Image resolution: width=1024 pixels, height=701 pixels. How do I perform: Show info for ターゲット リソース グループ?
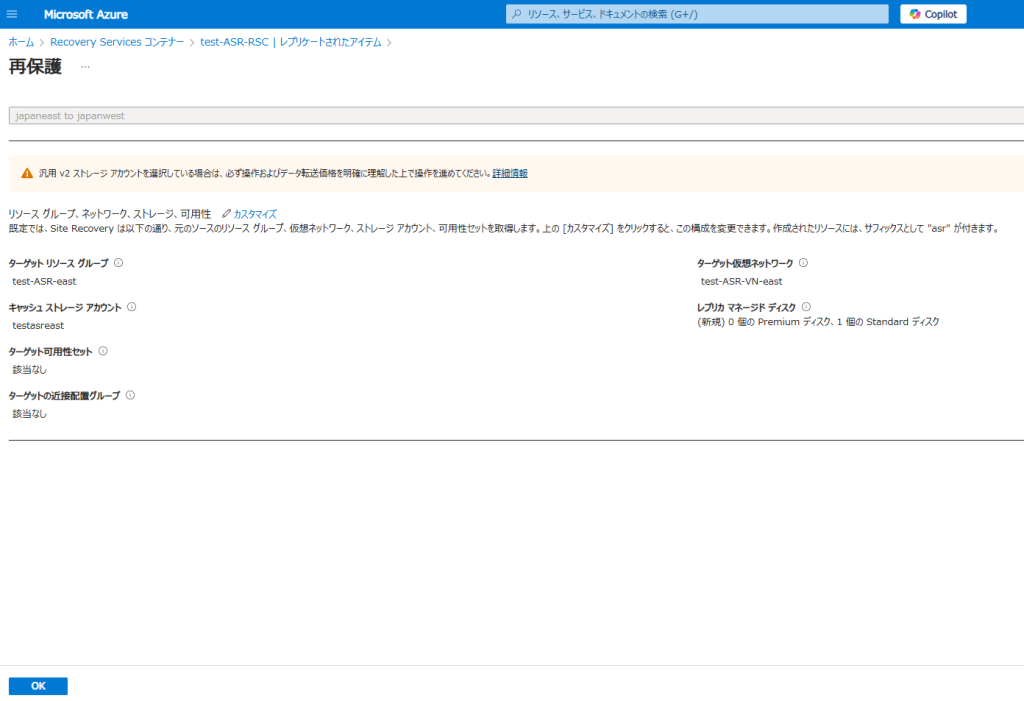coord(118,263)
